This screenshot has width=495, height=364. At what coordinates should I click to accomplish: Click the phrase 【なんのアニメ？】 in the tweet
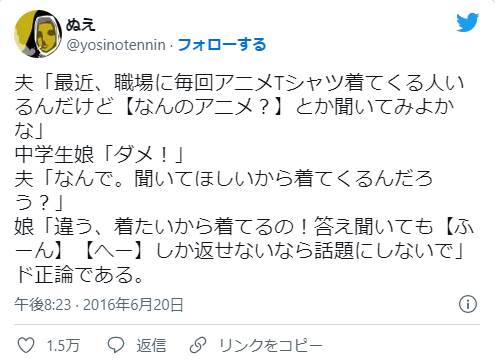click(204, 107)
